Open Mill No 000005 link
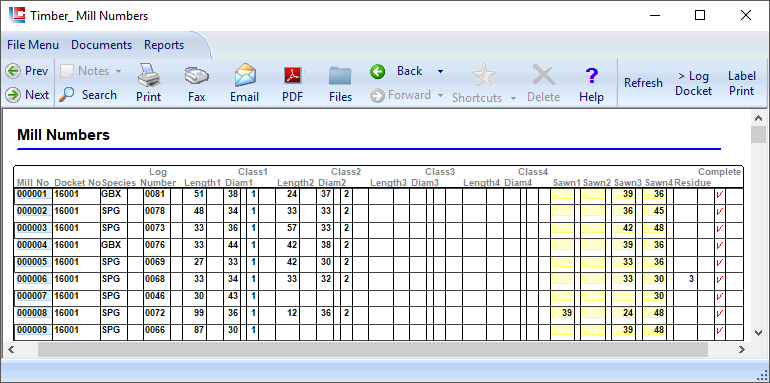The image size is (770, 383). 32,262
